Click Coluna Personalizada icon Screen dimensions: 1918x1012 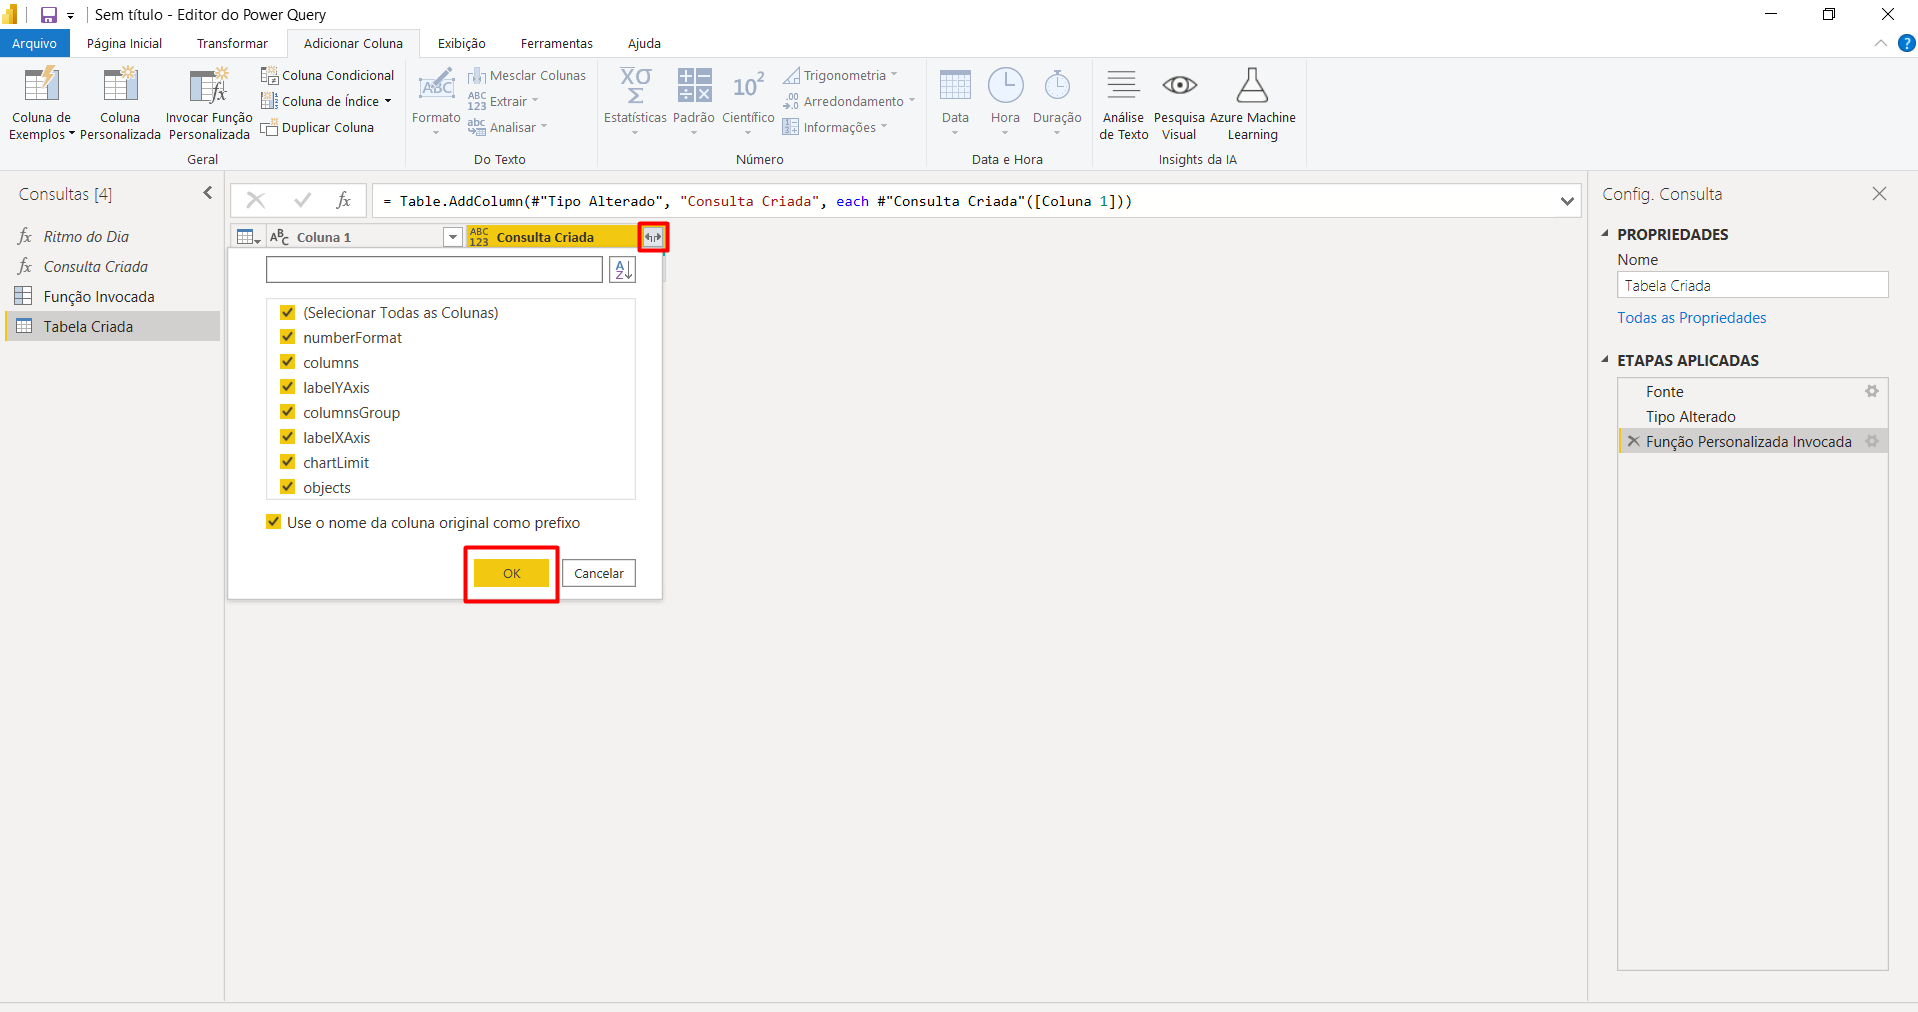(120, 85)
